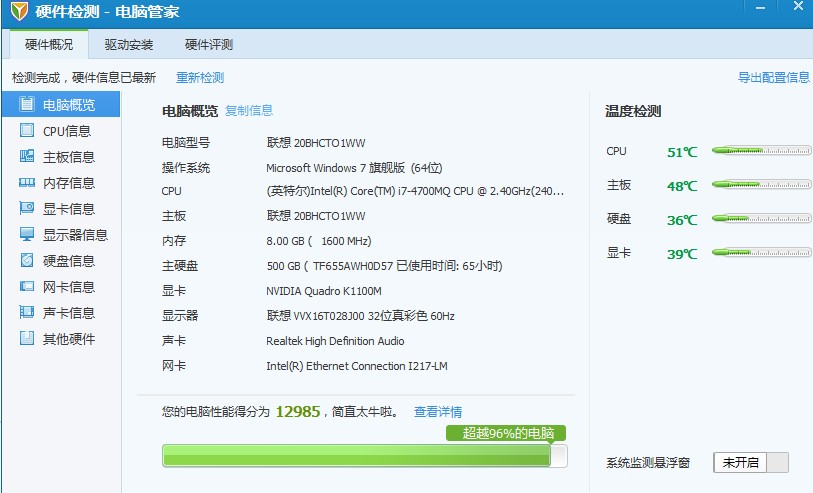Open 内存信息 via its memory icon
Viewport: 813px width, 493px height.
click(27, 183)
